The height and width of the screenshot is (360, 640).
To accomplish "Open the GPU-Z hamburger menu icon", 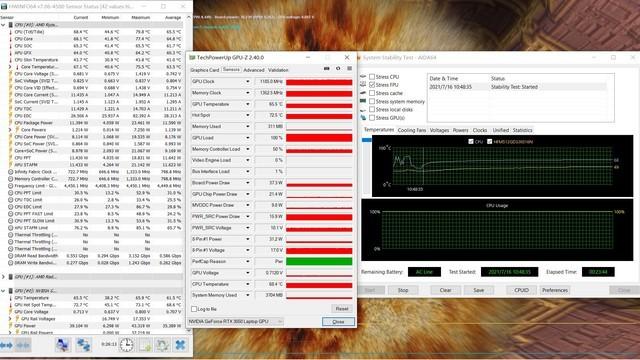I will [x=349, y=69].
